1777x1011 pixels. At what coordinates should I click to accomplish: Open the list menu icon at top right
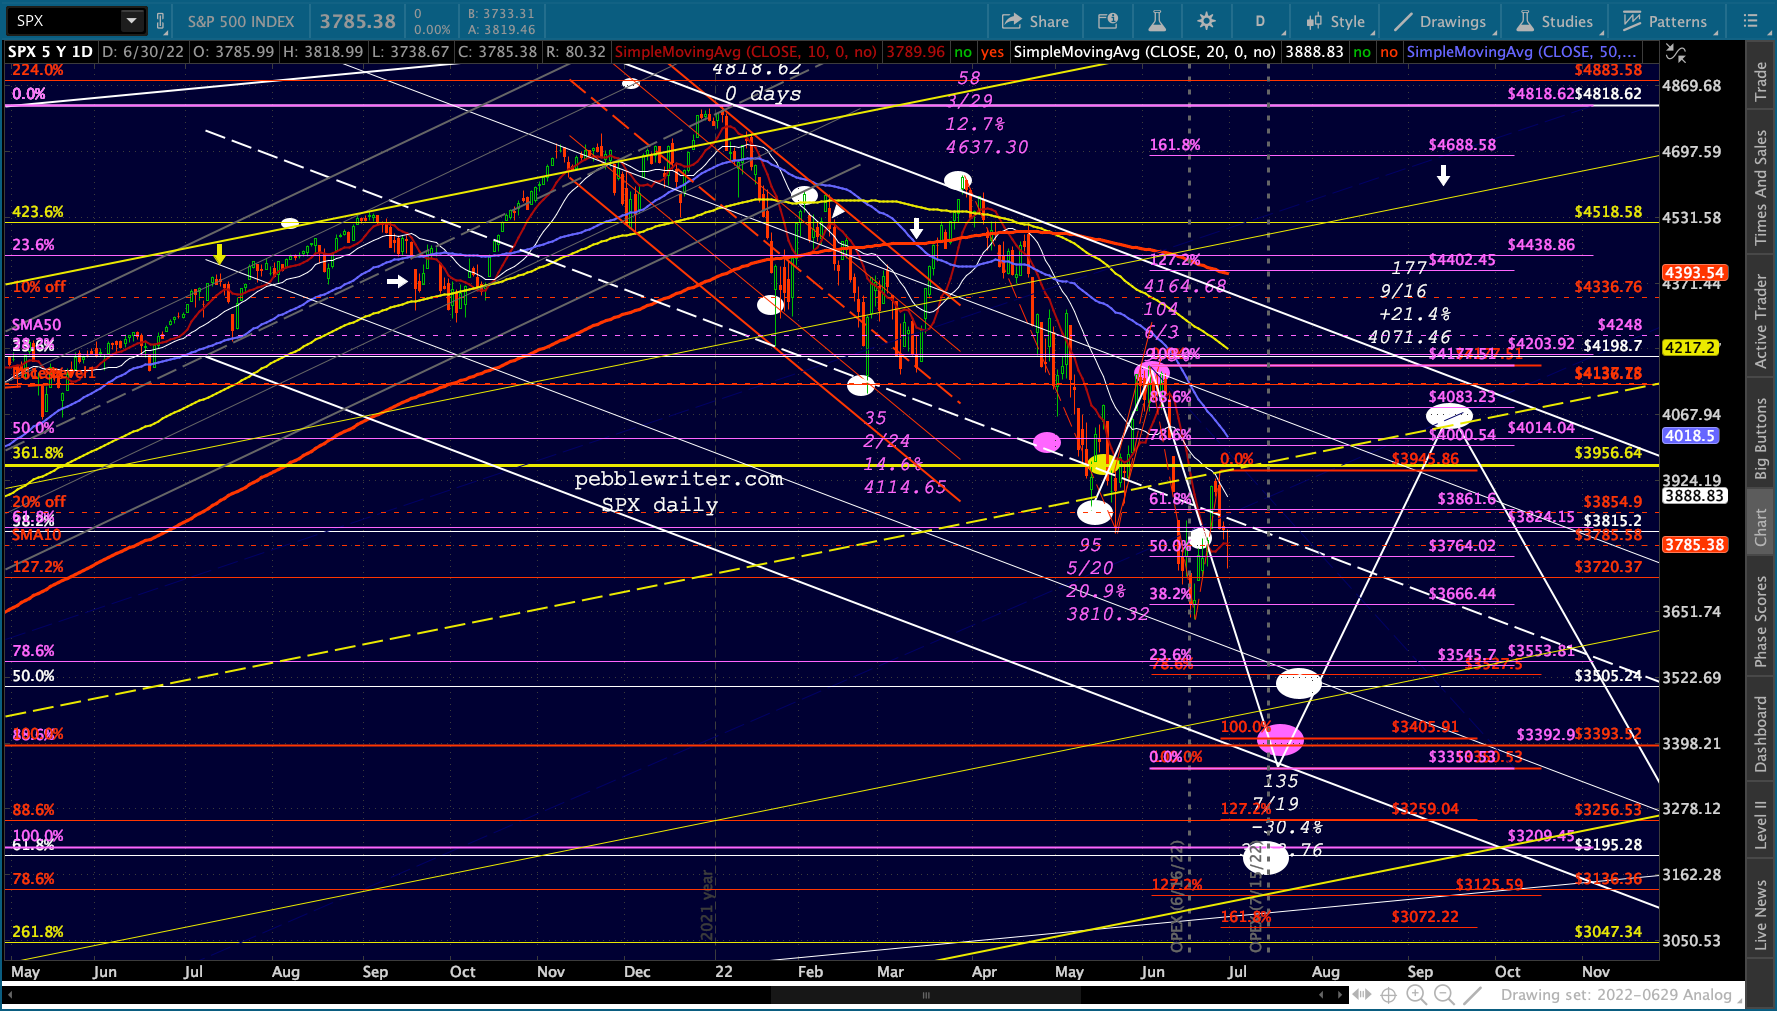click(1750, 21)
